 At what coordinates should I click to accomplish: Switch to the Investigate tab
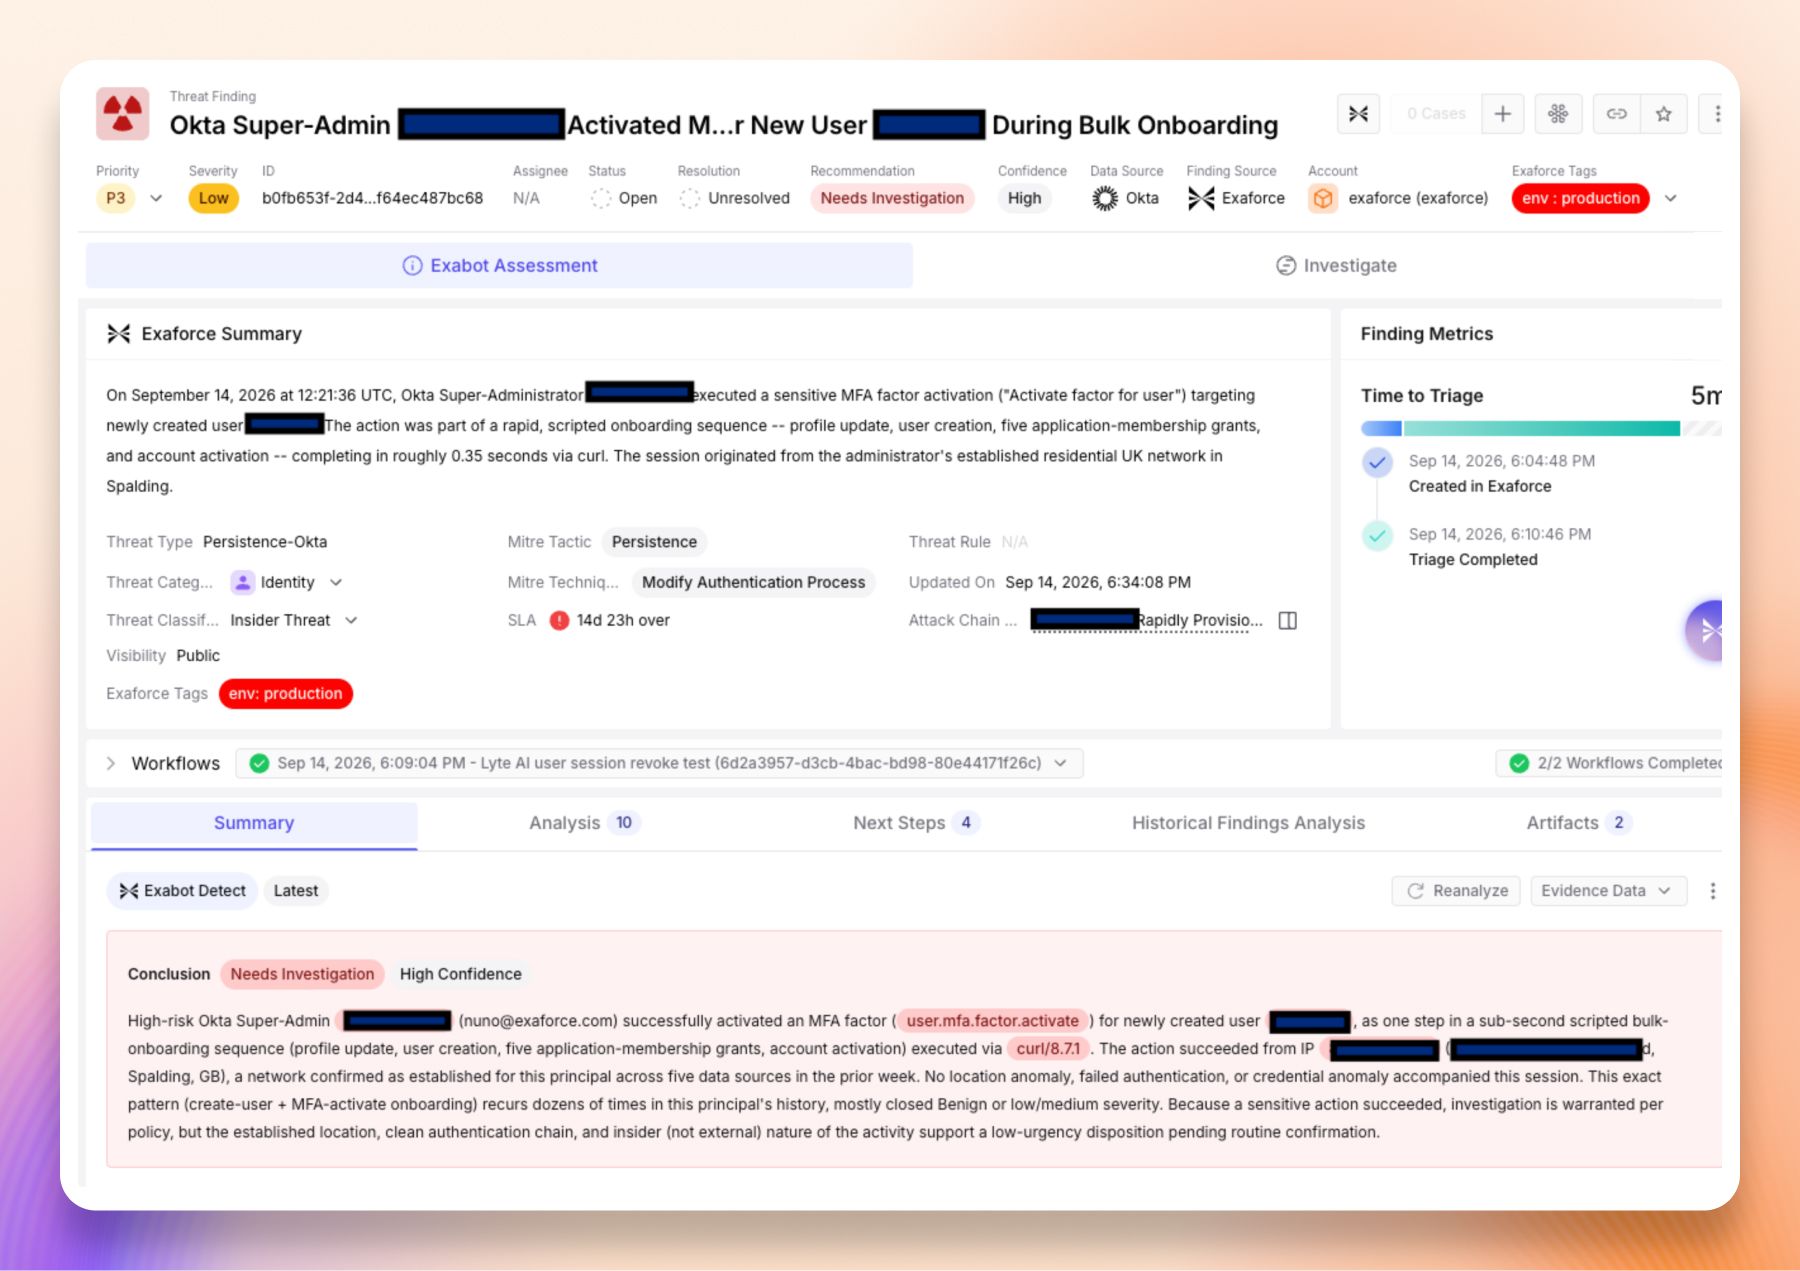(1336, 266)
